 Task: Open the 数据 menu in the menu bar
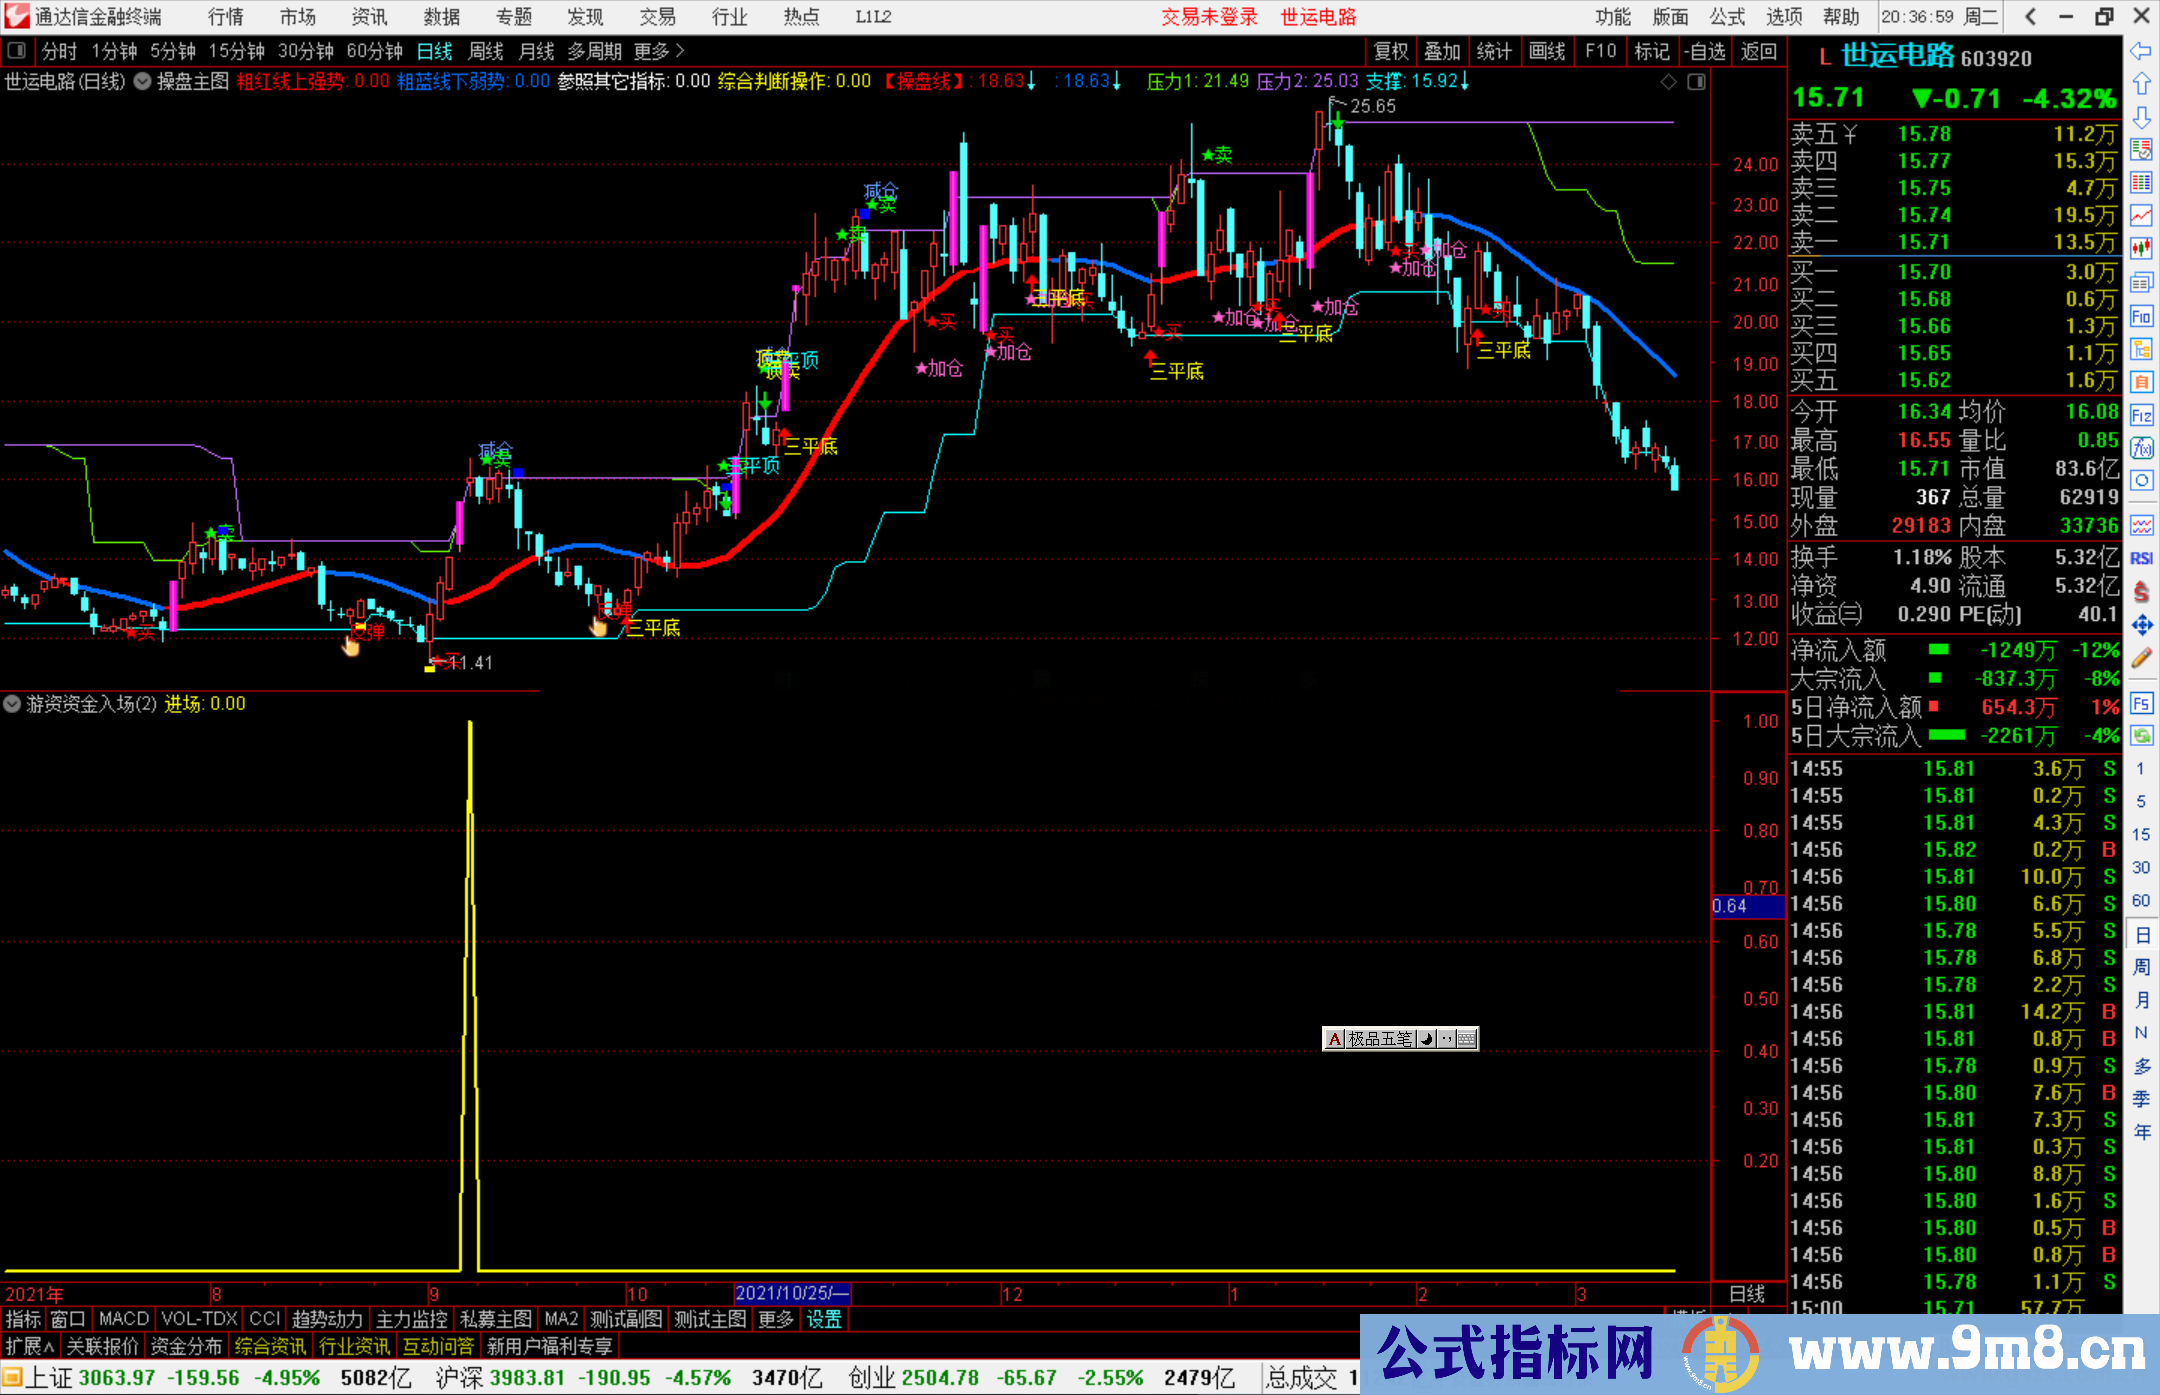click(x=440, y=16)
